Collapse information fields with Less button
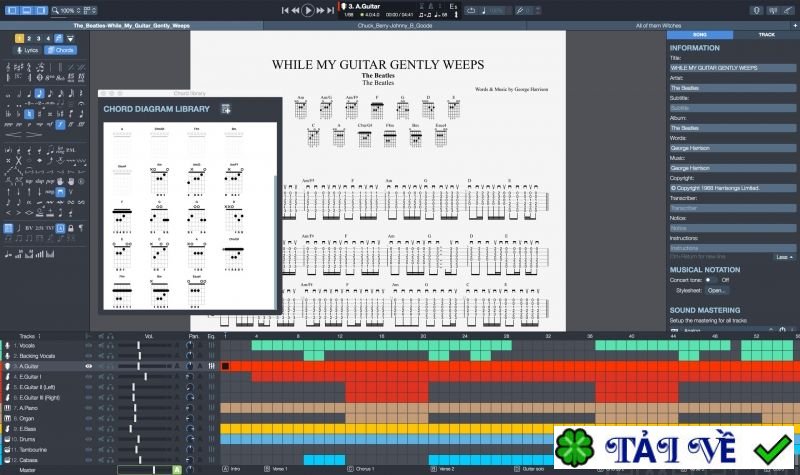 (784, 257)
